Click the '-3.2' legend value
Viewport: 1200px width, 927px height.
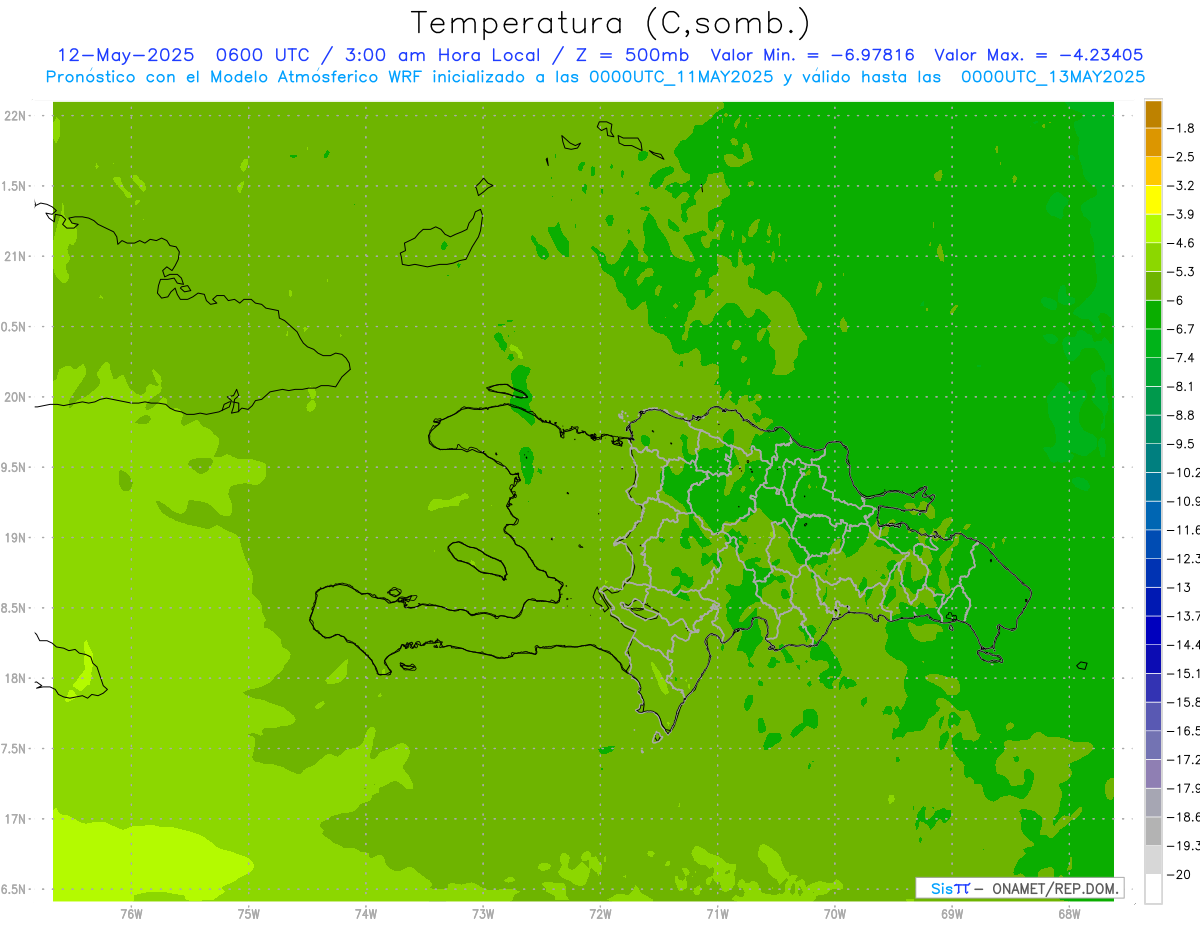click(x=1181, y=186)
